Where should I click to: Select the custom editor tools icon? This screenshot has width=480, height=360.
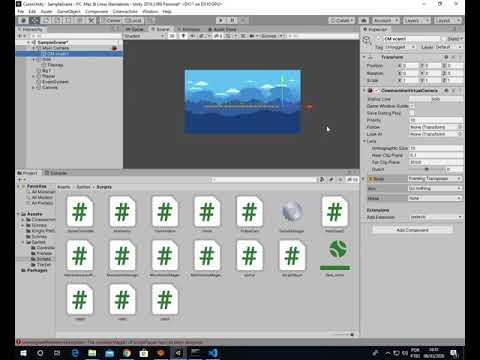coord(91,20)
